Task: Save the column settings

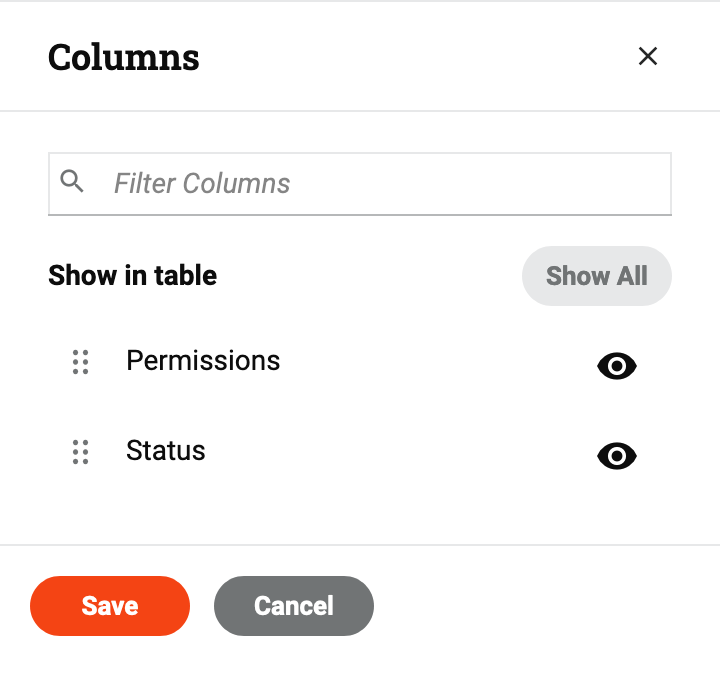Action: [x=110, y=606]
